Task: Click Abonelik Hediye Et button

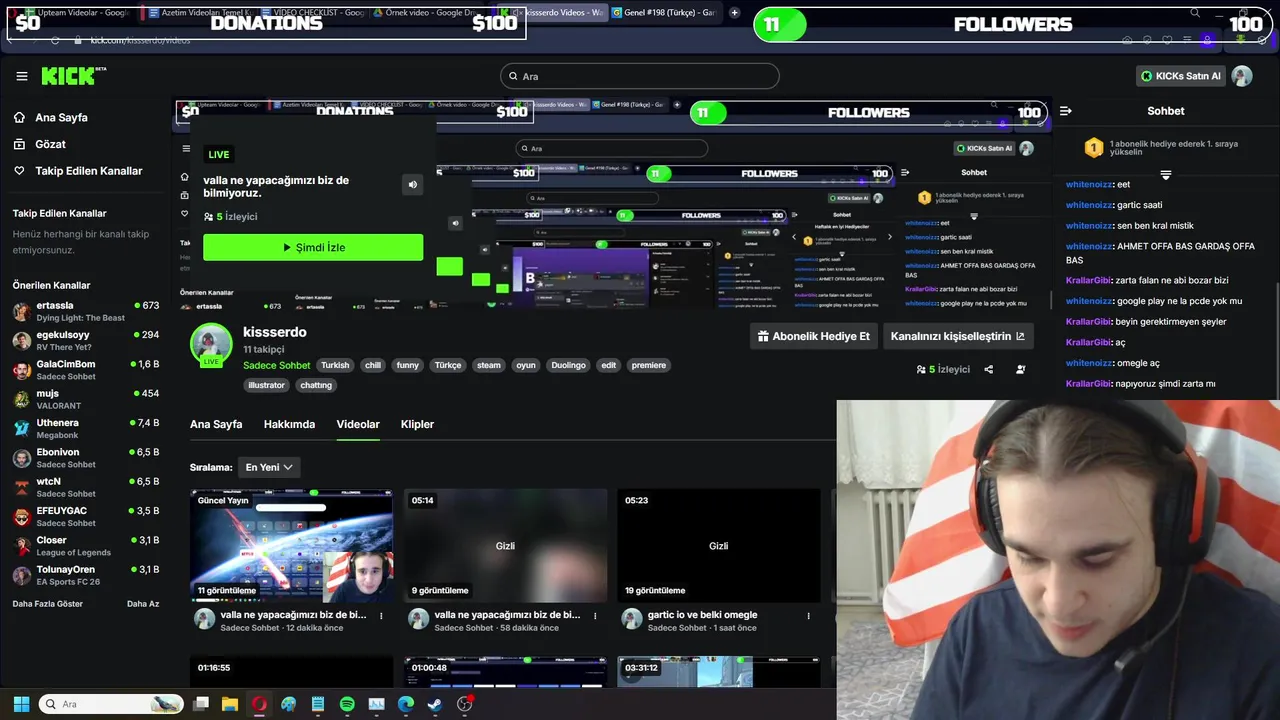Action: click(x=814, y=336)
